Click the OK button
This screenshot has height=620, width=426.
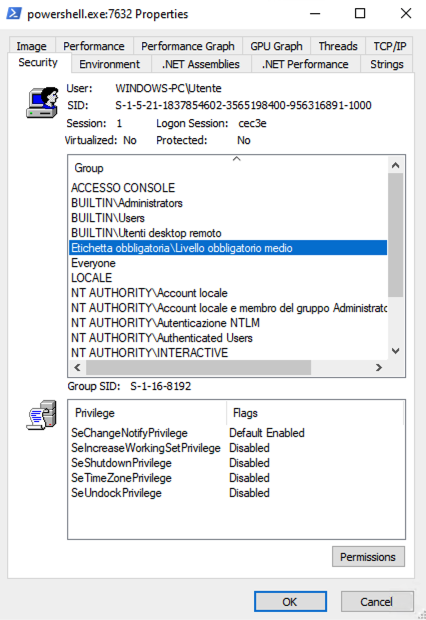point(290,601)
